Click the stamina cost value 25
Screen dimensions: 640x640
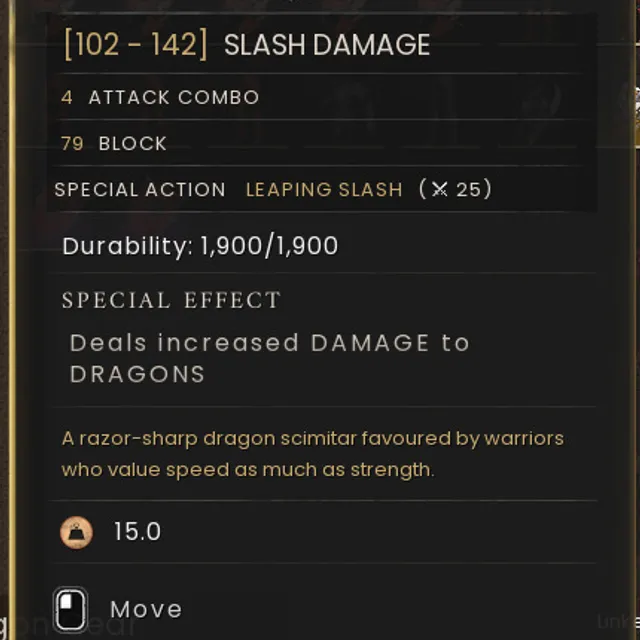point(469,190)
